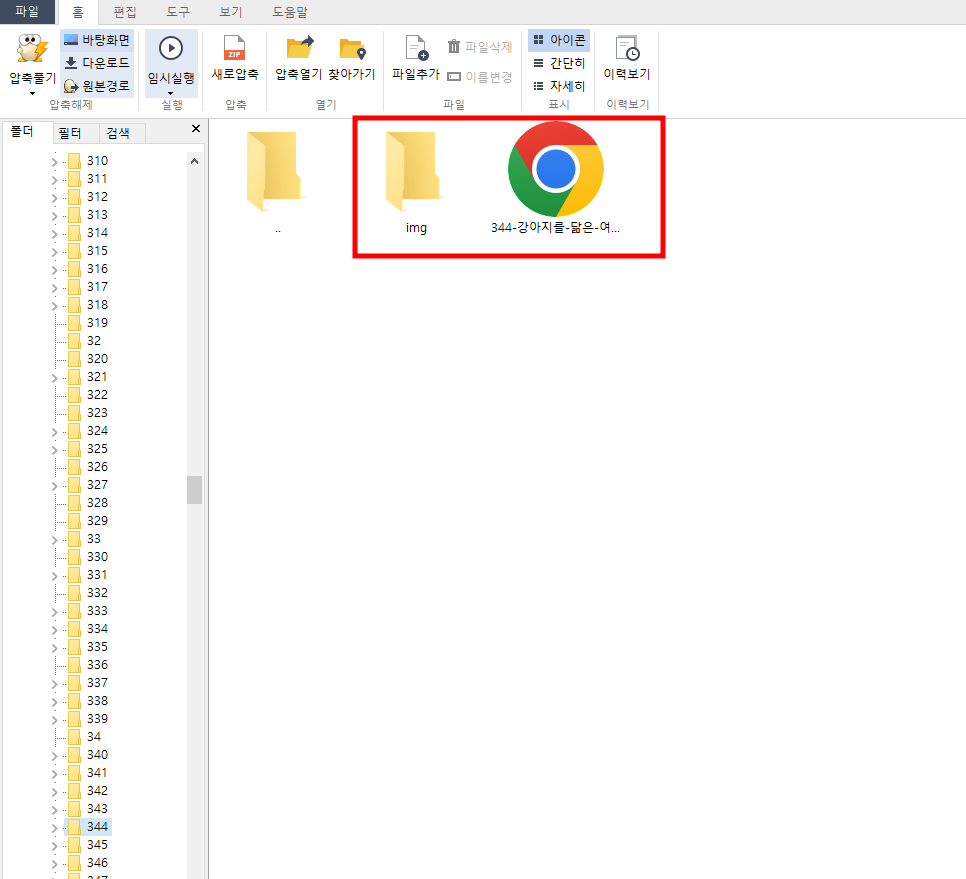Select the Chrome HTML file 344-강아지를-닮은-여...
Viewport: 966px width, 879px height.
(x=555, y=179)
